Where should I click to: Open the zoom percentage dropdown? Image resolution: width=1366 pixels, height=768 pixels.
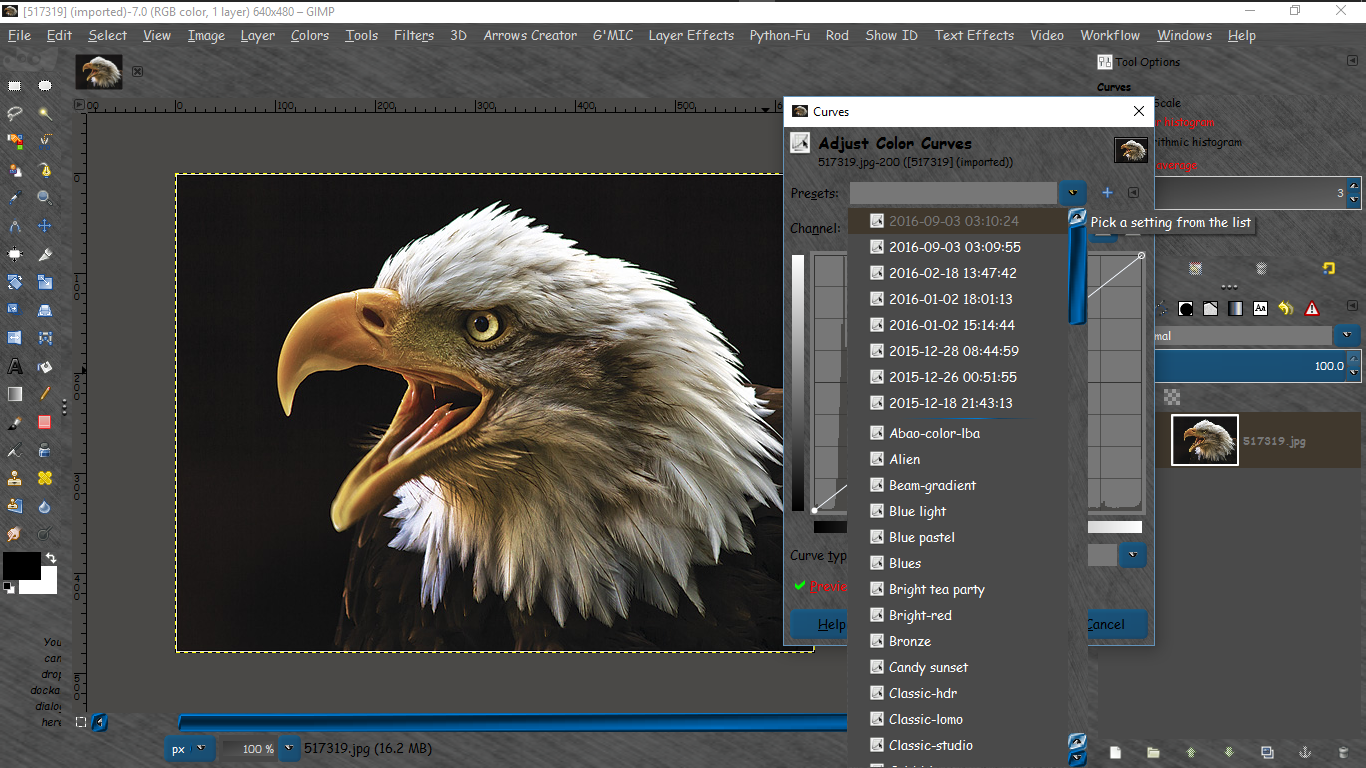click(289, 748)
